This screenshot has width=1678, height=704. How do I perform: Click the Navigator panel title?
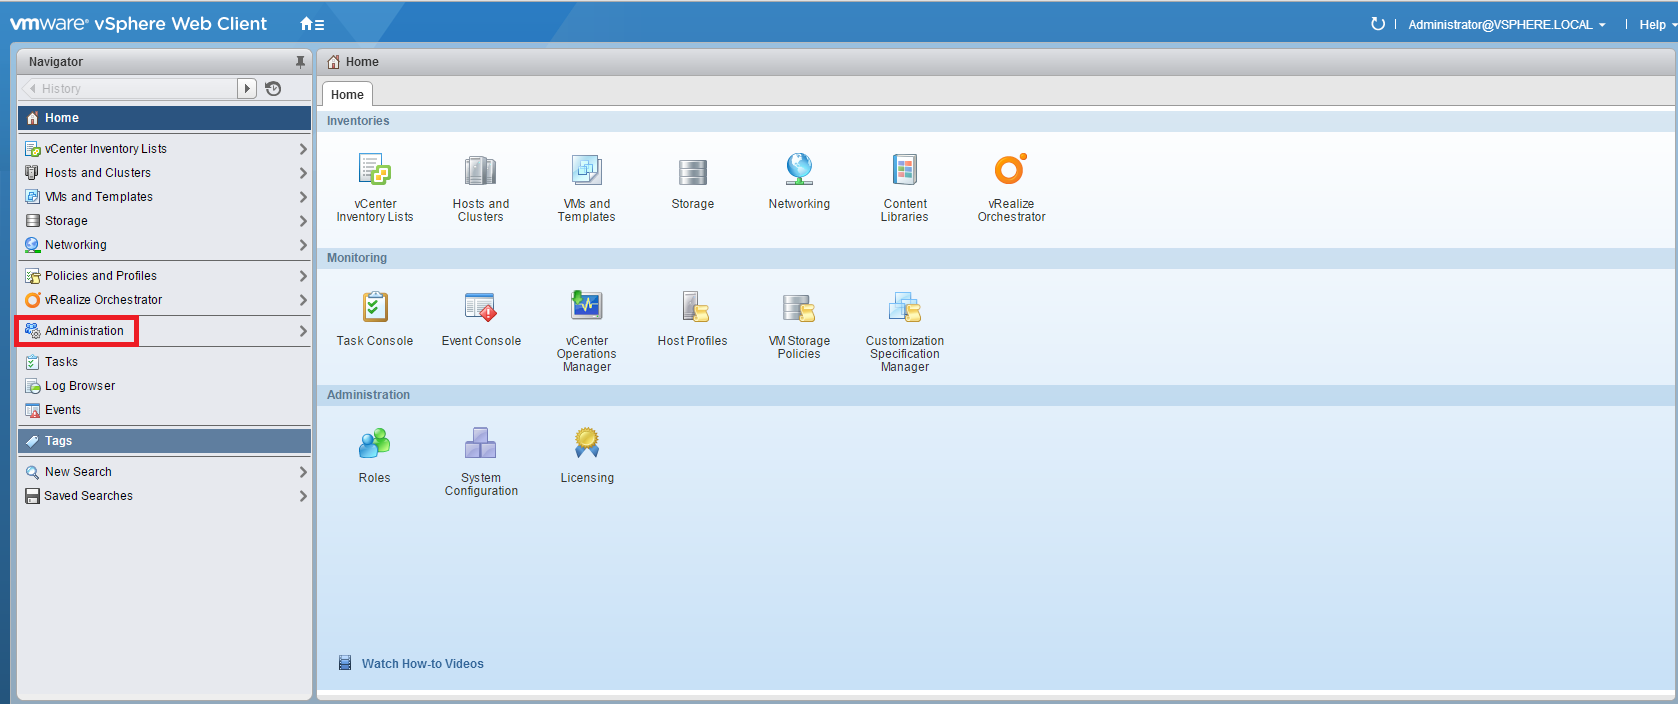[x=56, y=62]
